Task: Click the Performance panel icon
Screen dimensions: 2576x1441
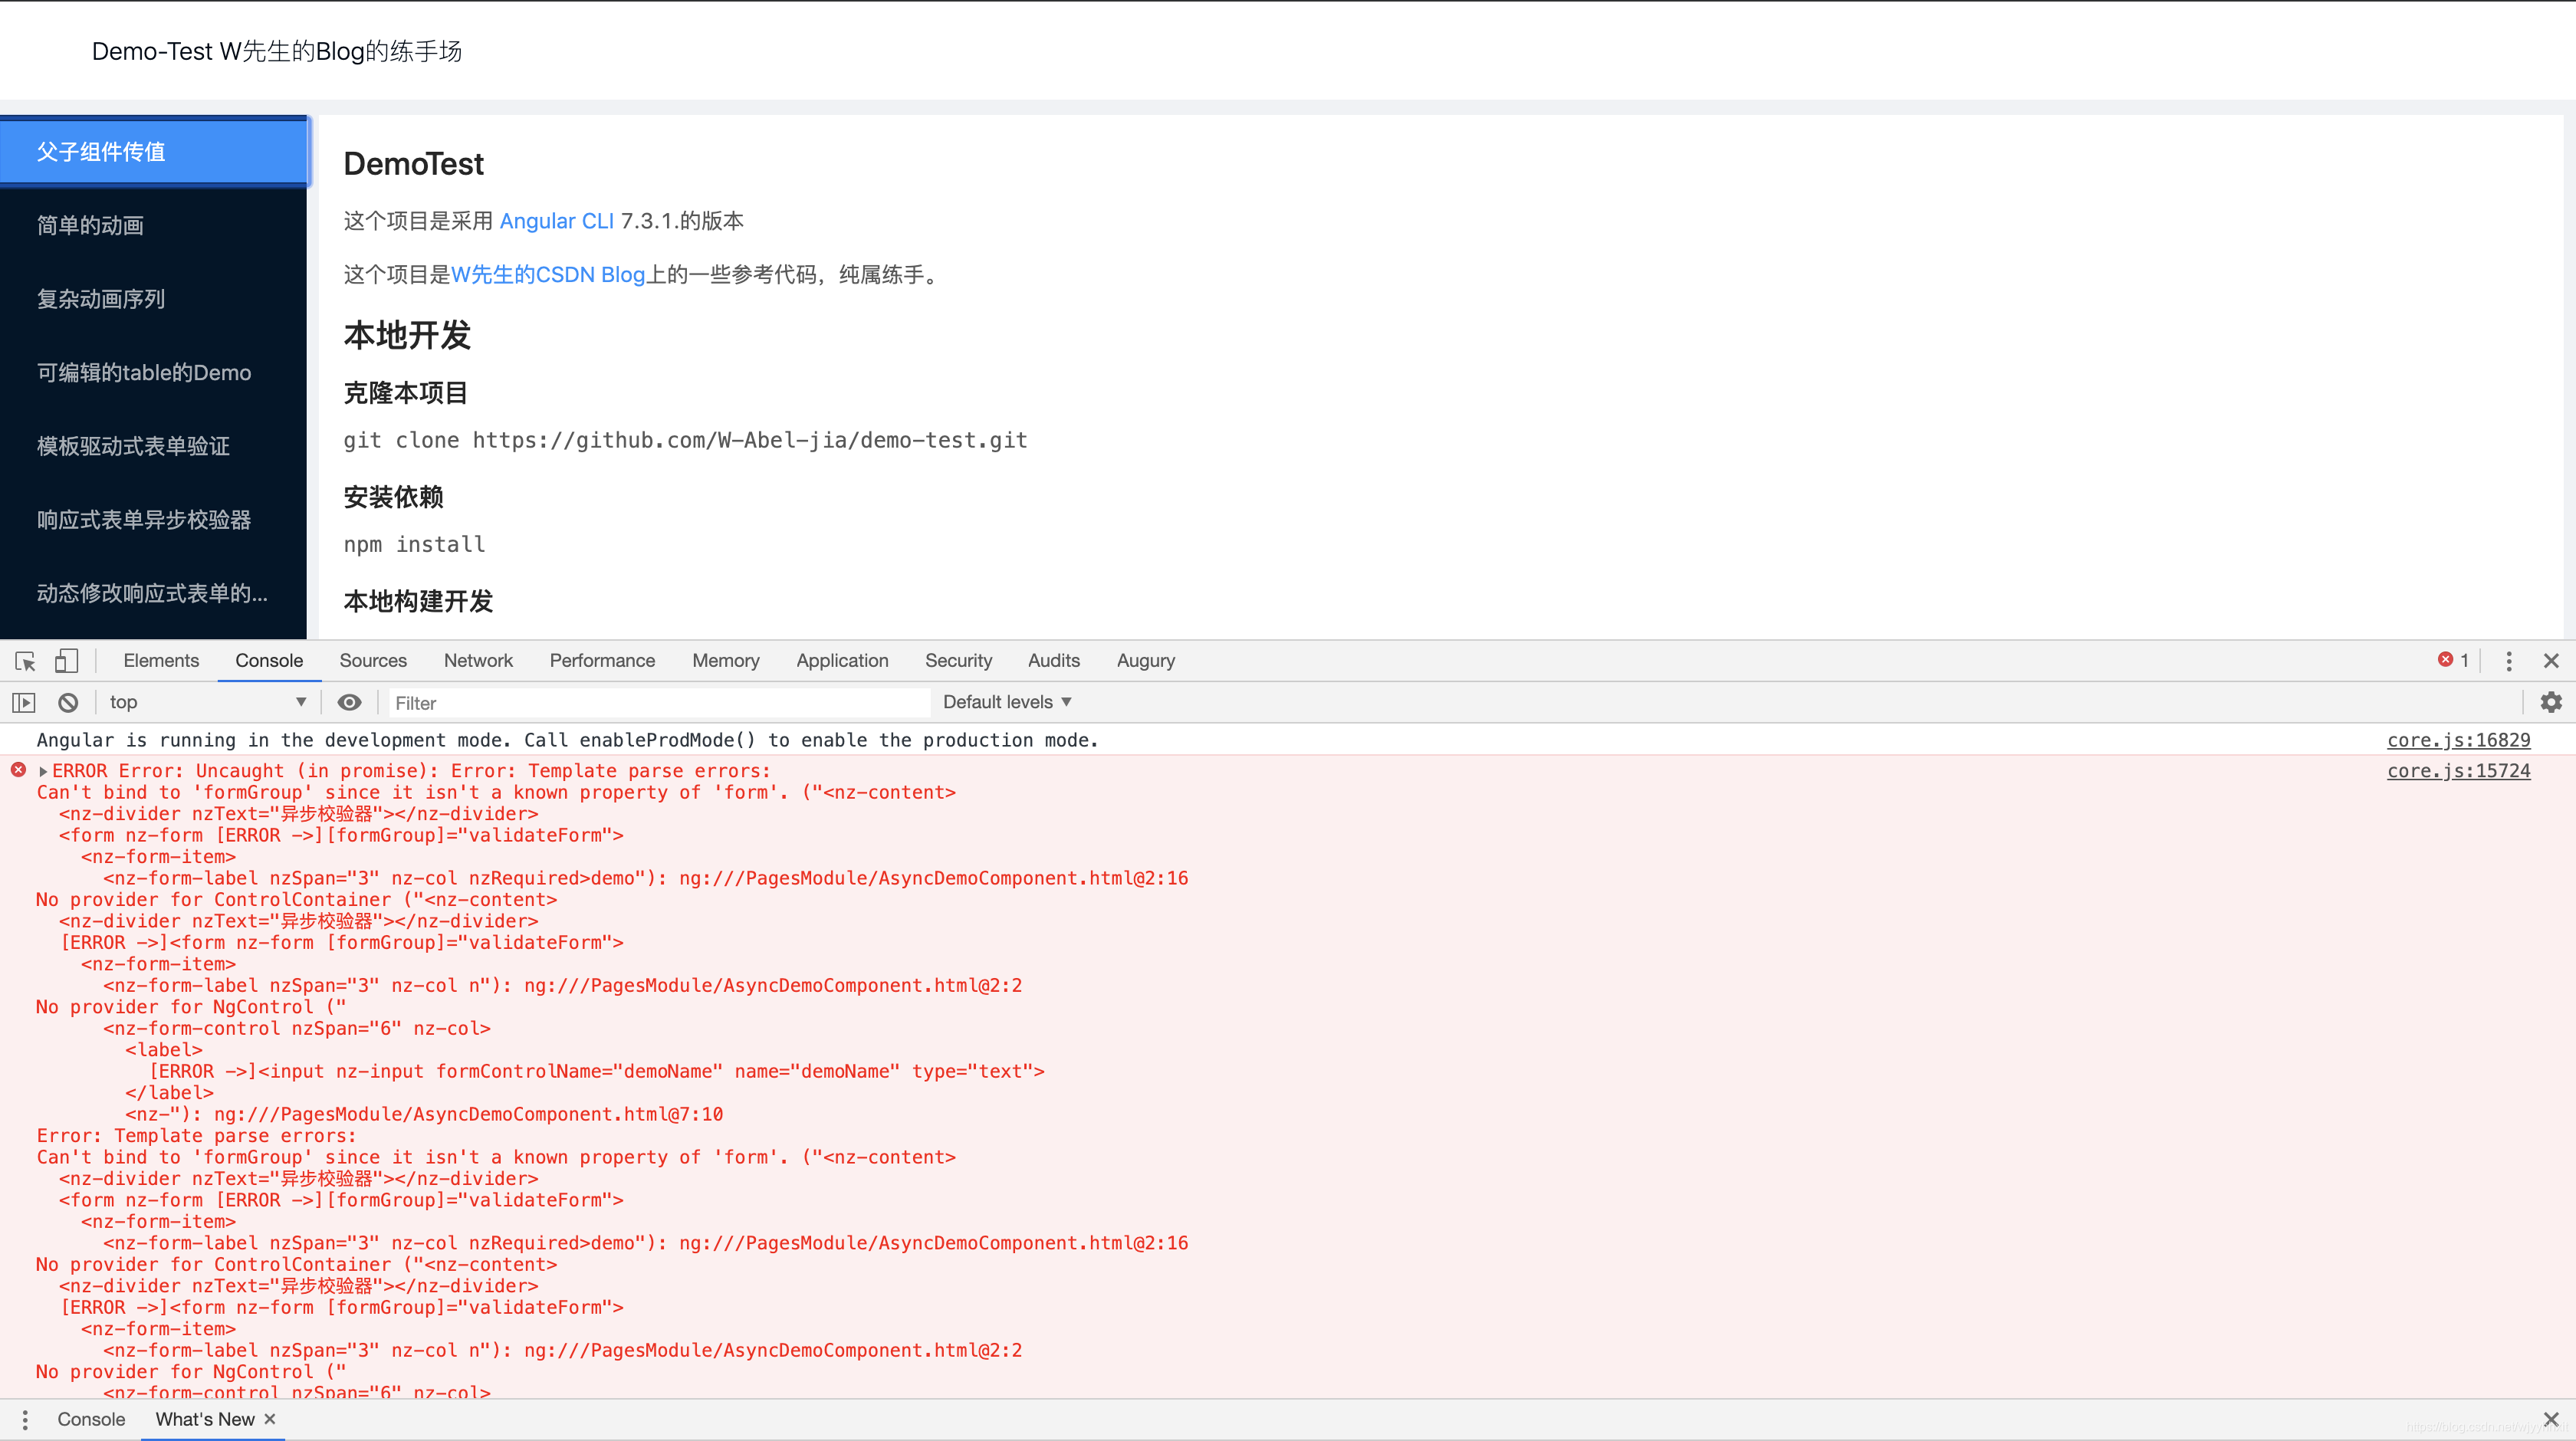Action: click(602, 659)
